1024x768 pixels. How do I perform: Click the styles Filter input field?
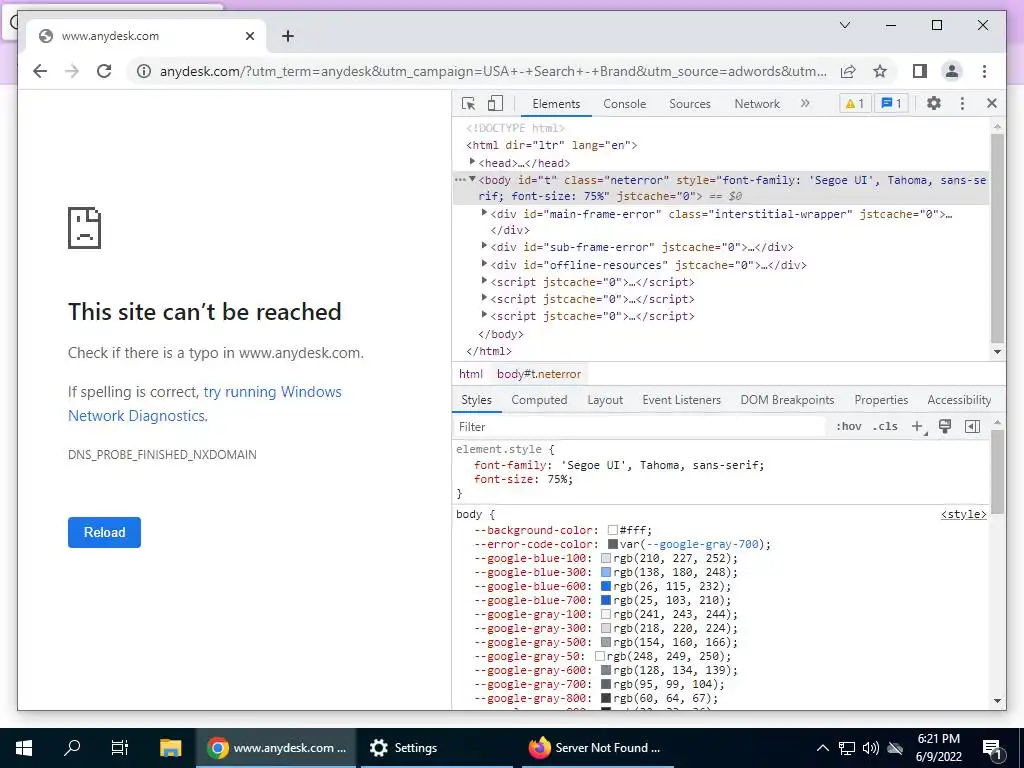(640, 426)
